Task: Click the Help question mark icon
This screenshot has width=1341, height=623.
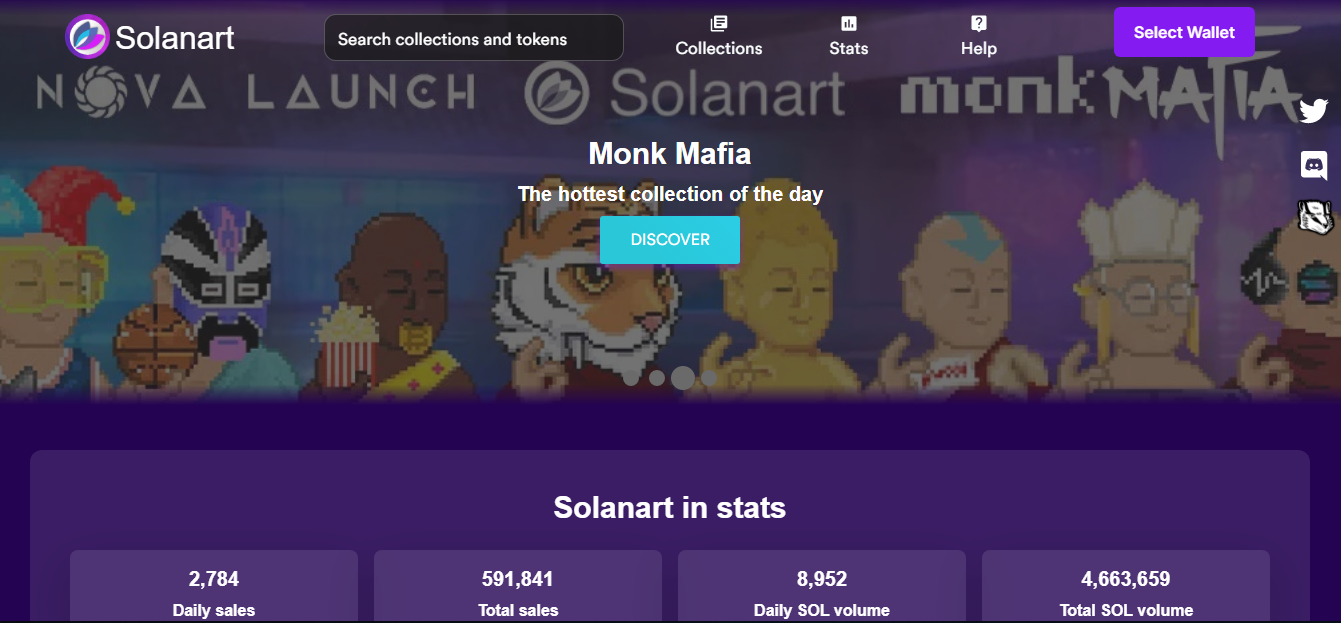Action: click(978, 24)
